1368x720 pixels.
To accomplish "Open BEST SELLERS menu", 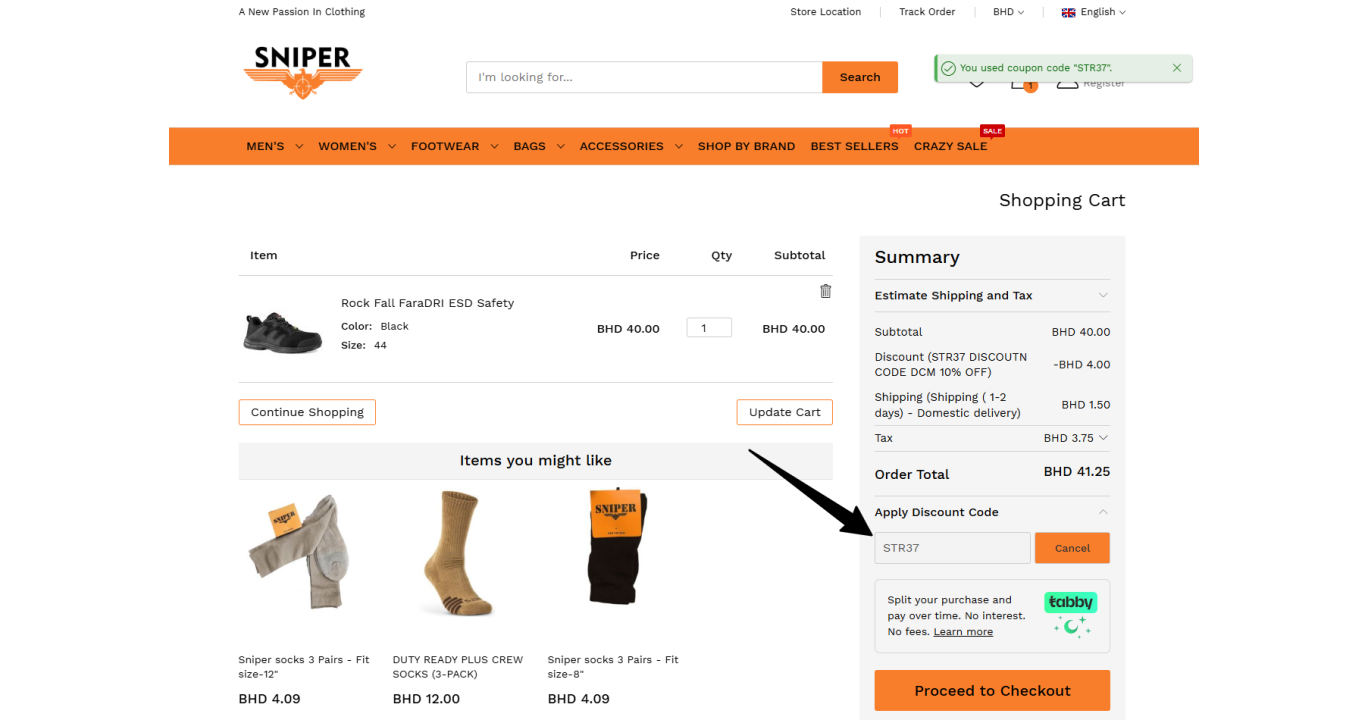I will point(854,146).
